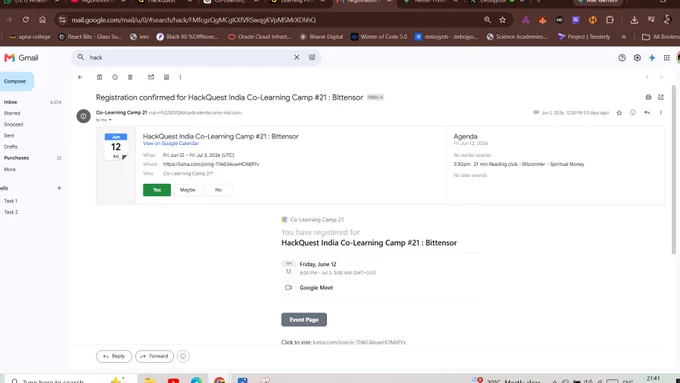The width and height of the screenshot is (680, 383).
Task: Reply using the header arrow icon
Action: [647, 113]
